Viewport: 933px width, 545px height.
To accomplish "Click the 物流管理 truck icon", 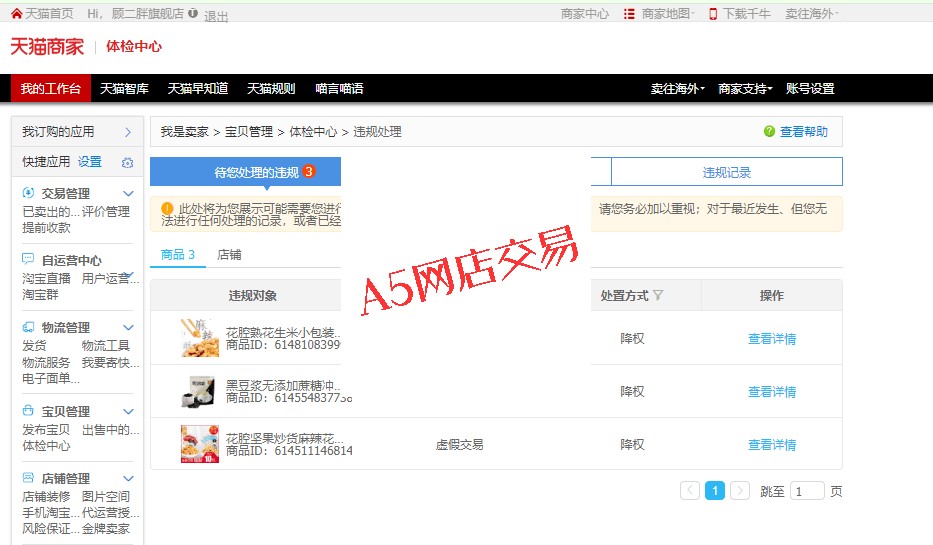I will point(28,327).
